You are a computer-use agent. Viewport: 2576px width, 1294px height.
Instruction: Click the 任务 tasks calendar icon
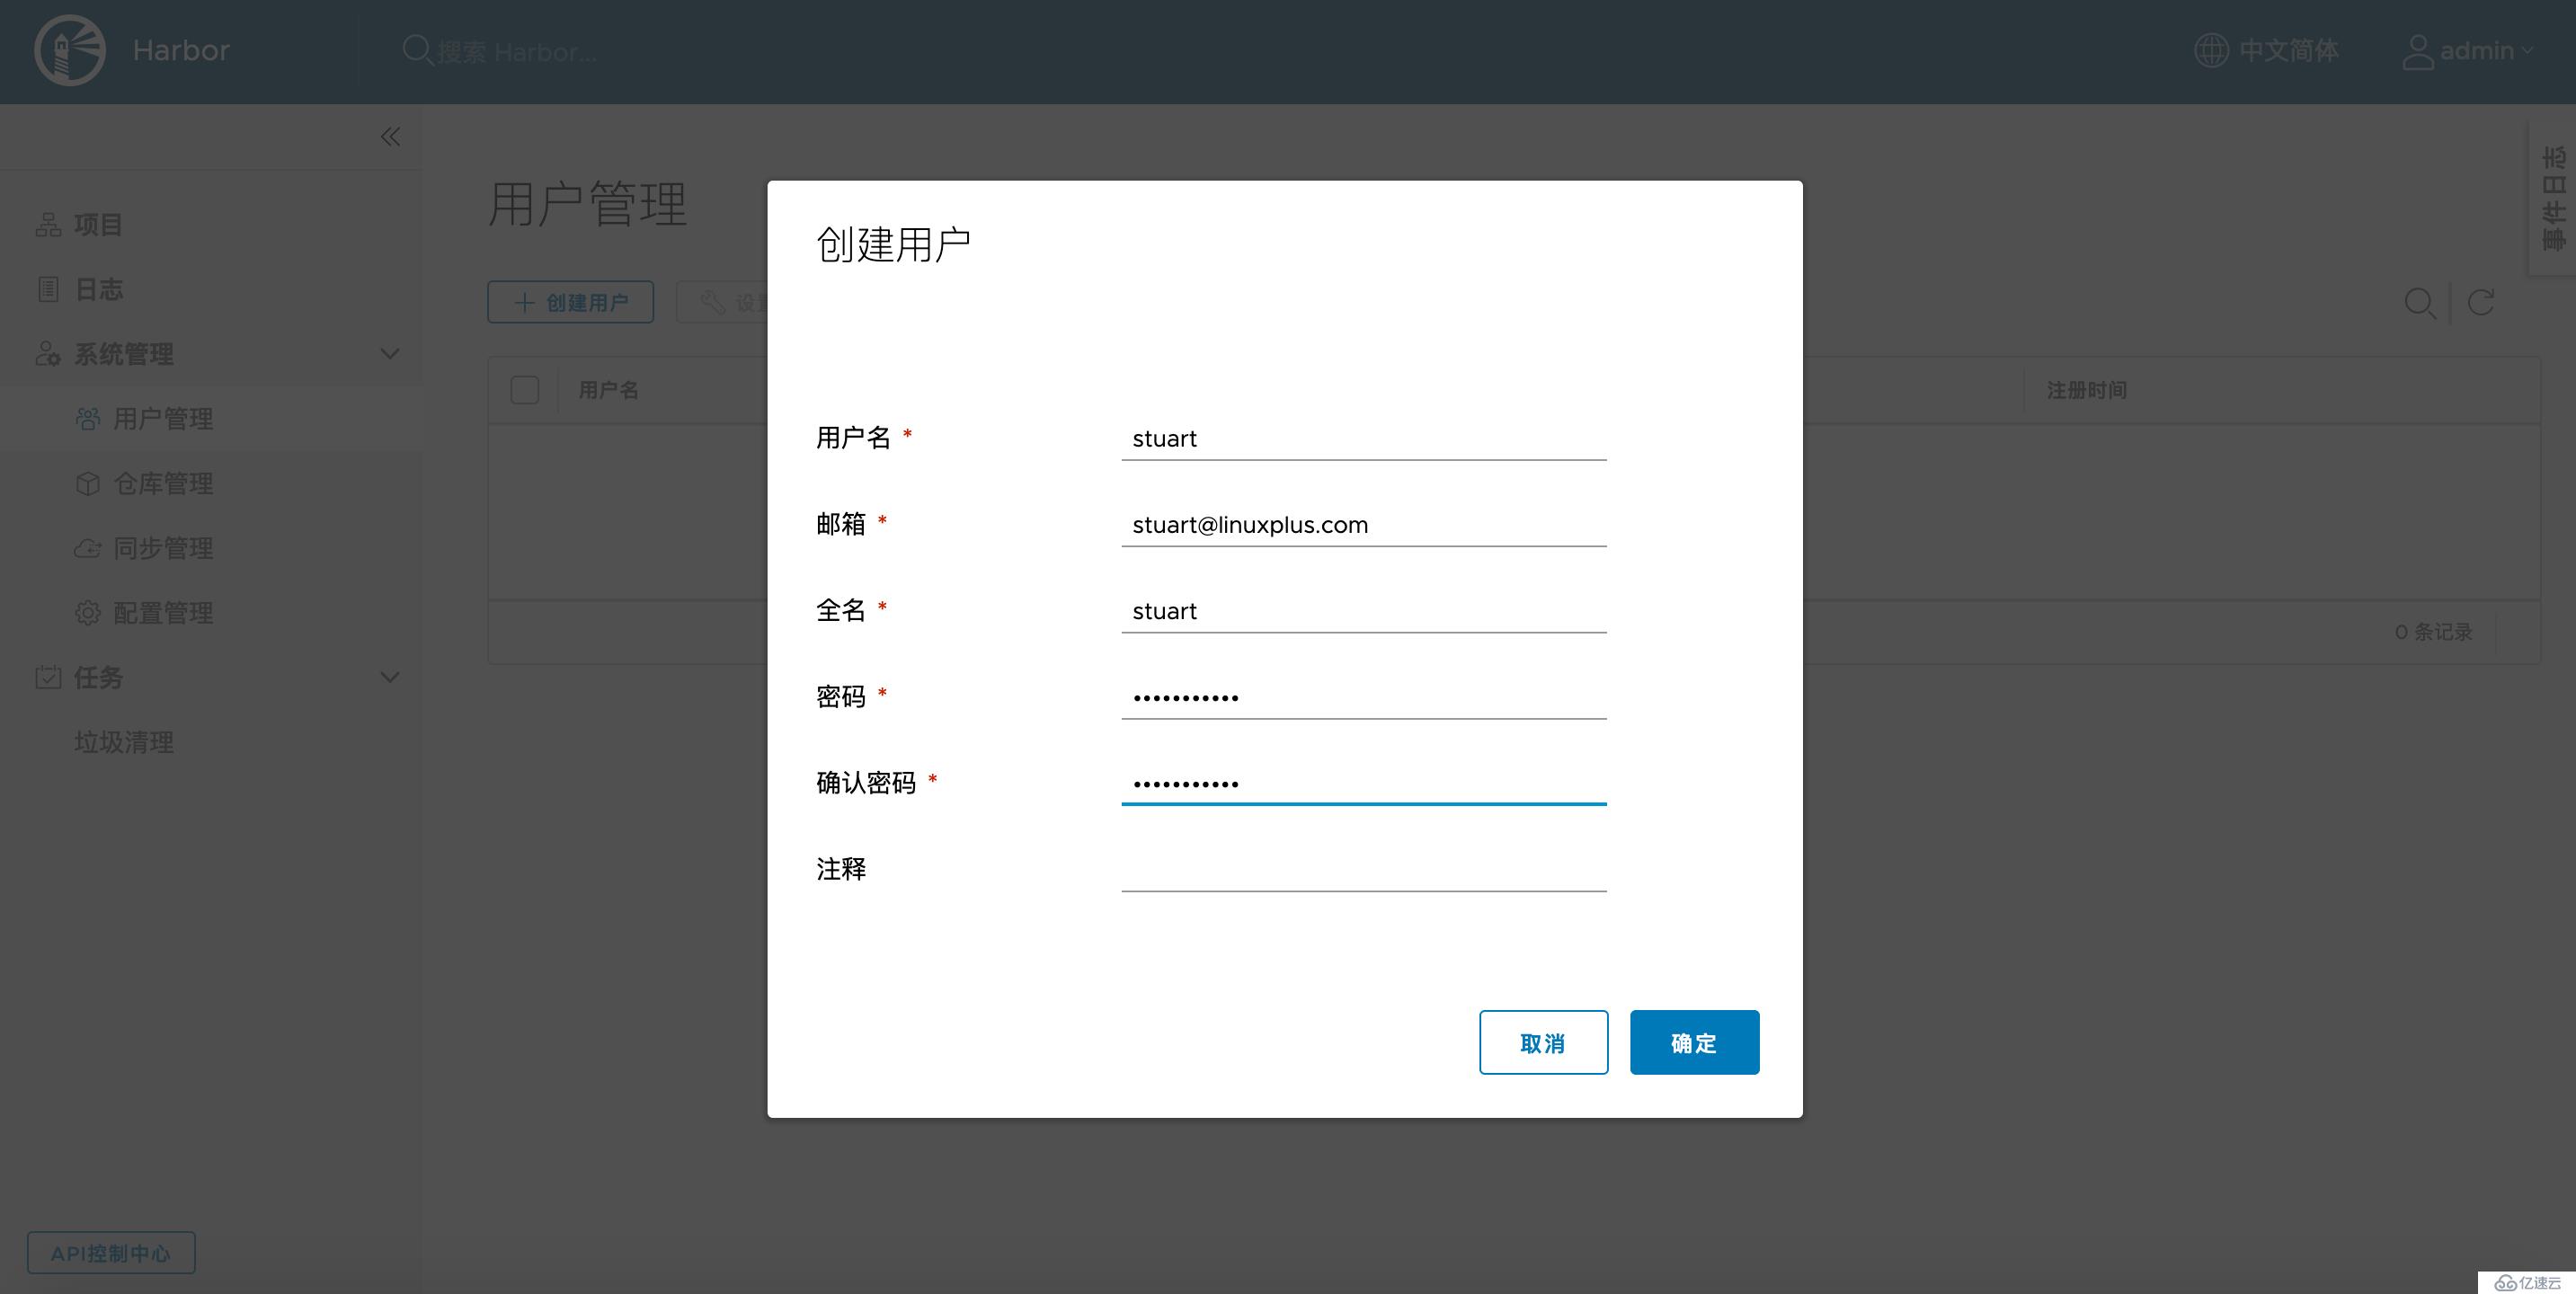pyautogui.click(x=48, y=677)
